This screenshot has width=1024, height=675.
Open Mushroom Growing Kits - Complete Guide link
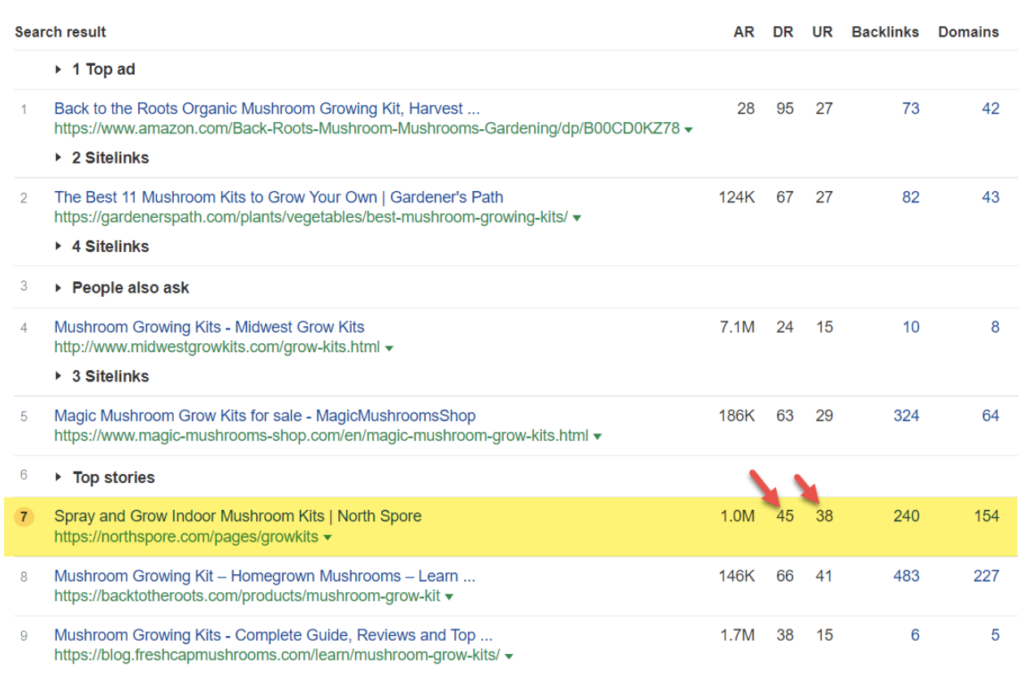(x=273, y=635)
